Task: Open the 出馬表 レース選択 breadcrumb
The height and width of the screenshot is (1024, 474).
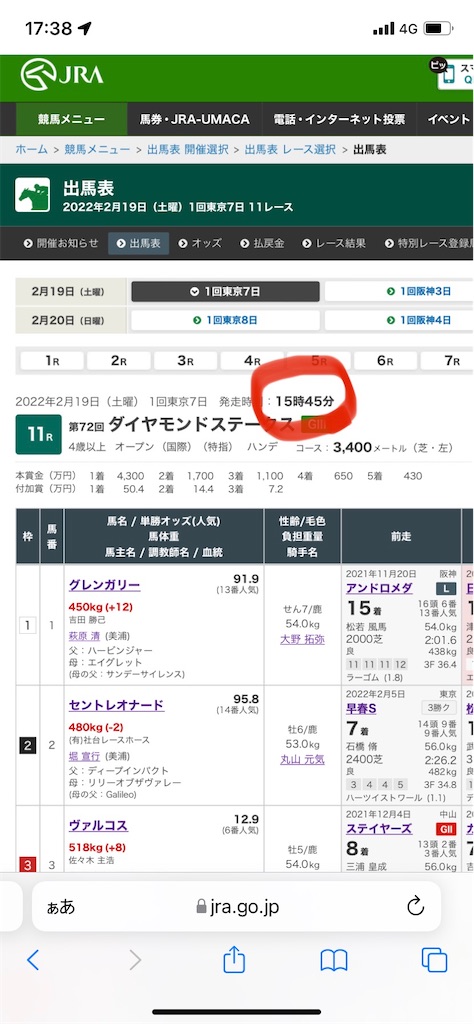Action: pyautogui.click(x=291, y=150)
